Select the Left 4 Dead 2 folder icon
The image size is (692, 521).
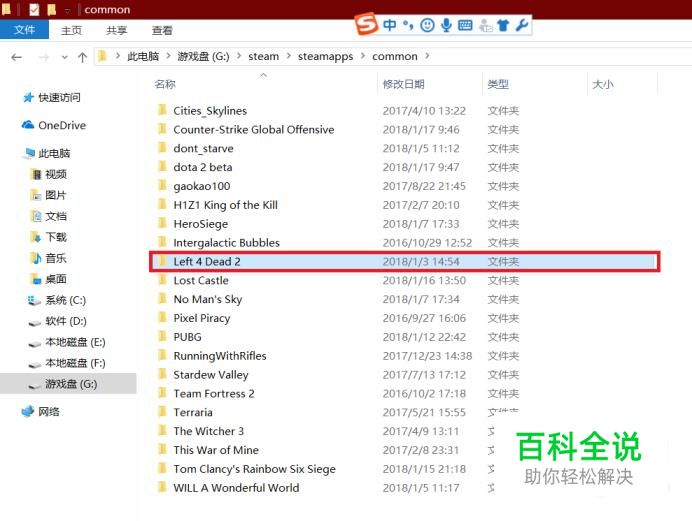coord(162,261)
